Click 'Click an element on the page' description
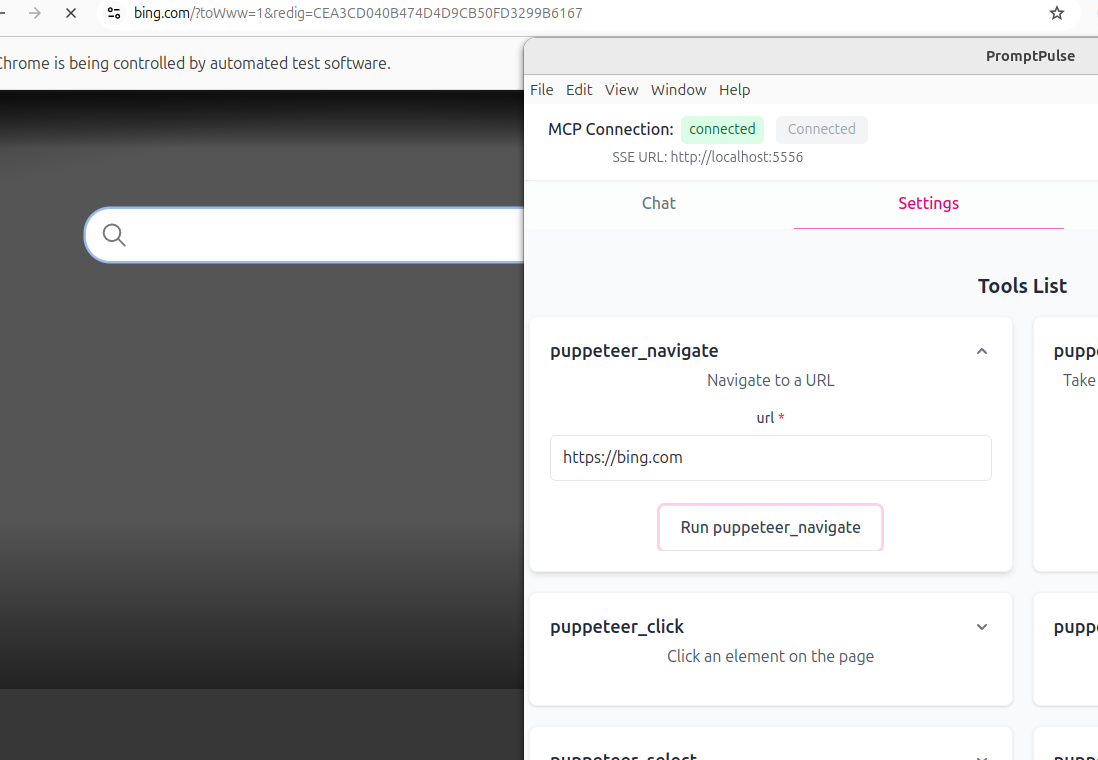Screen dimensions: 1098x760 [770, 656]
